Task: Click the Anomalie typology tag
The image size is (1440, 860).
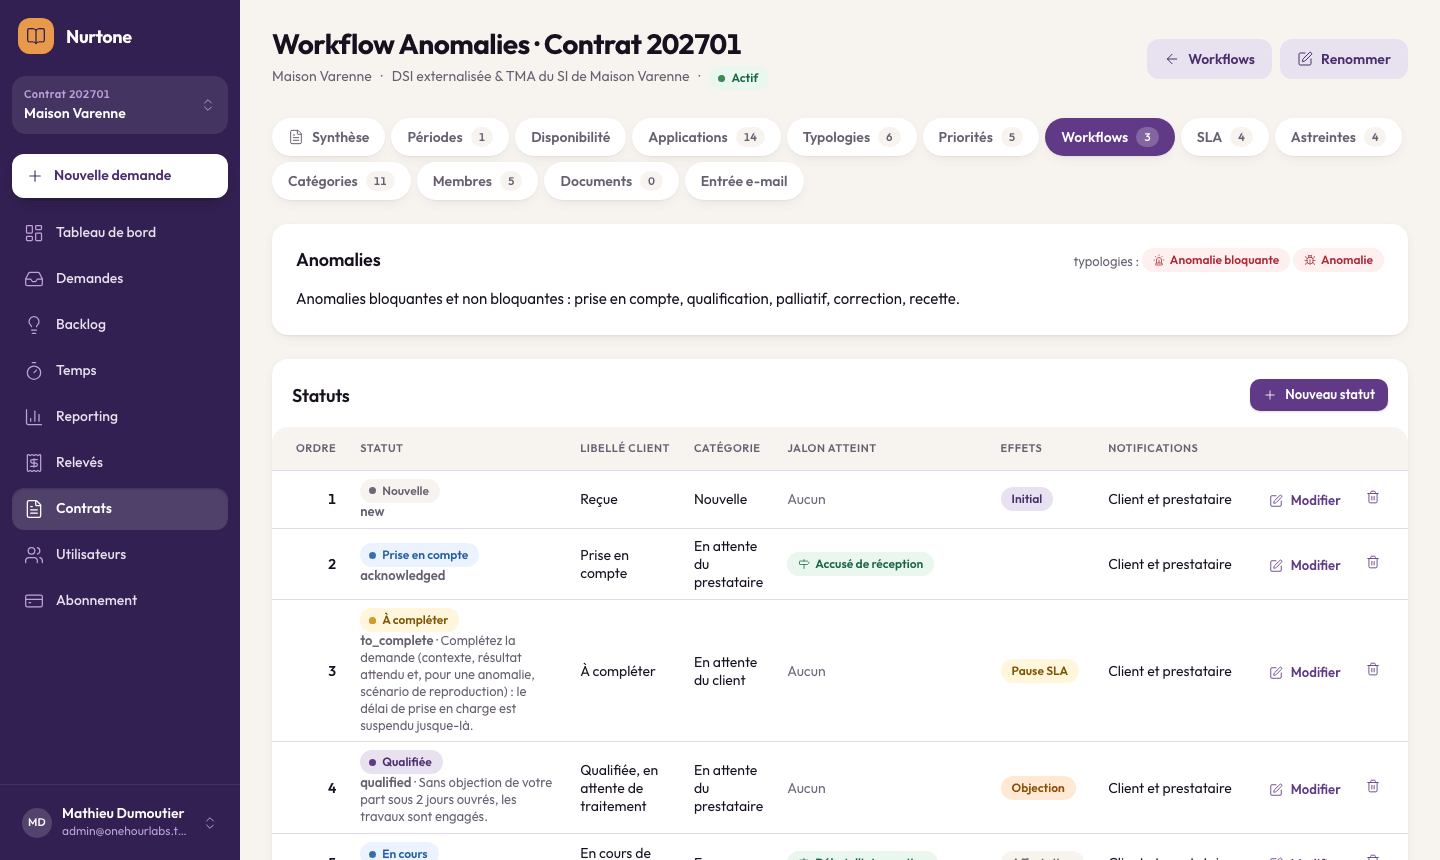Action: [1338, 260]
